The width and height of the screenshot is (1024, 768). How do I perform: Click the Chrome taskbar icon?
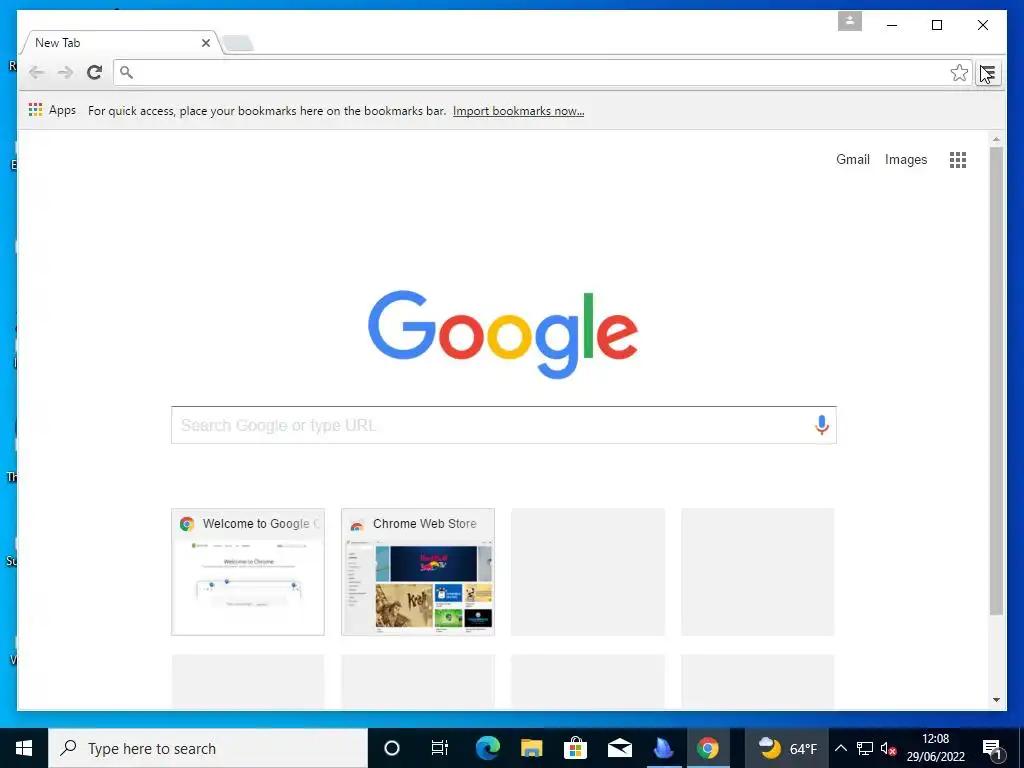(707, 748)
